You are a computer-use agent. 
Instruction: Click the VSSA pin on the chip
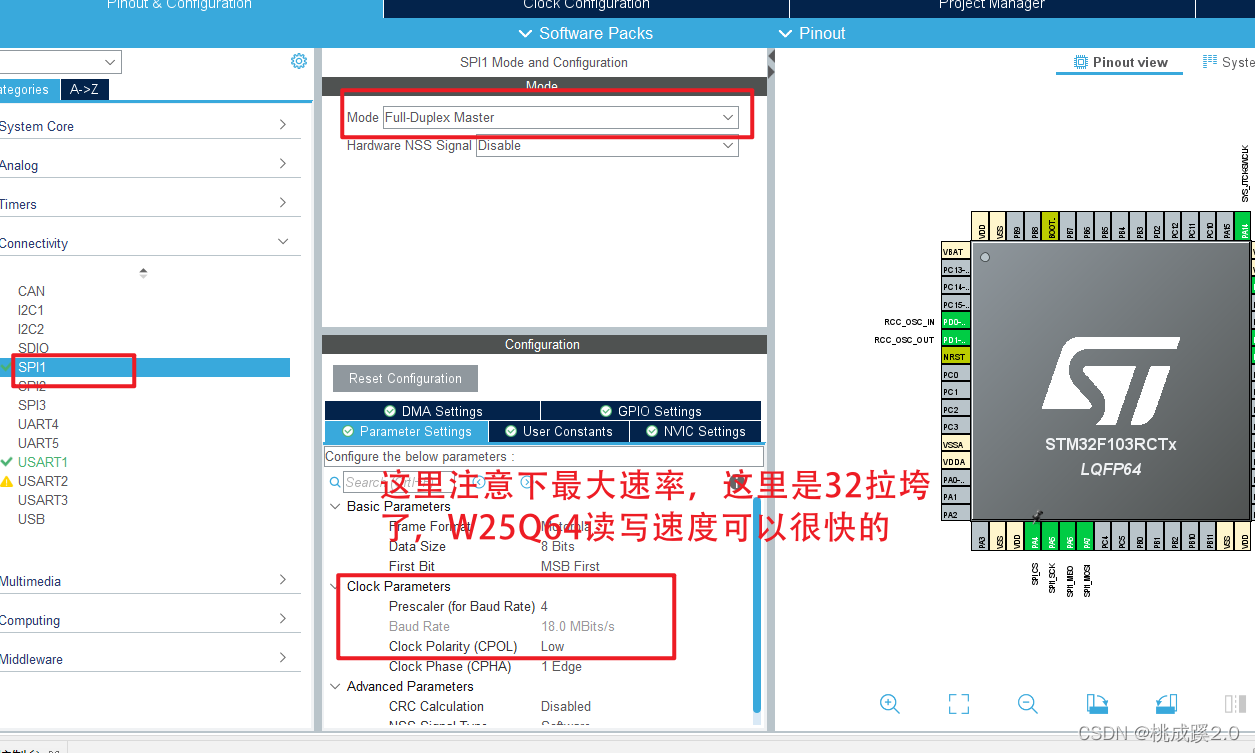click(955, 444)
